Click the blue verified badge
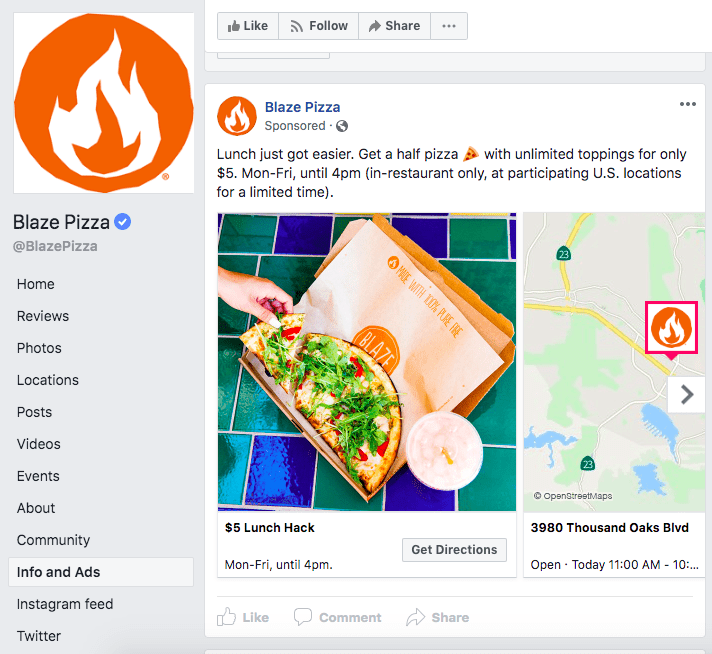 click(x=123, y=222)
